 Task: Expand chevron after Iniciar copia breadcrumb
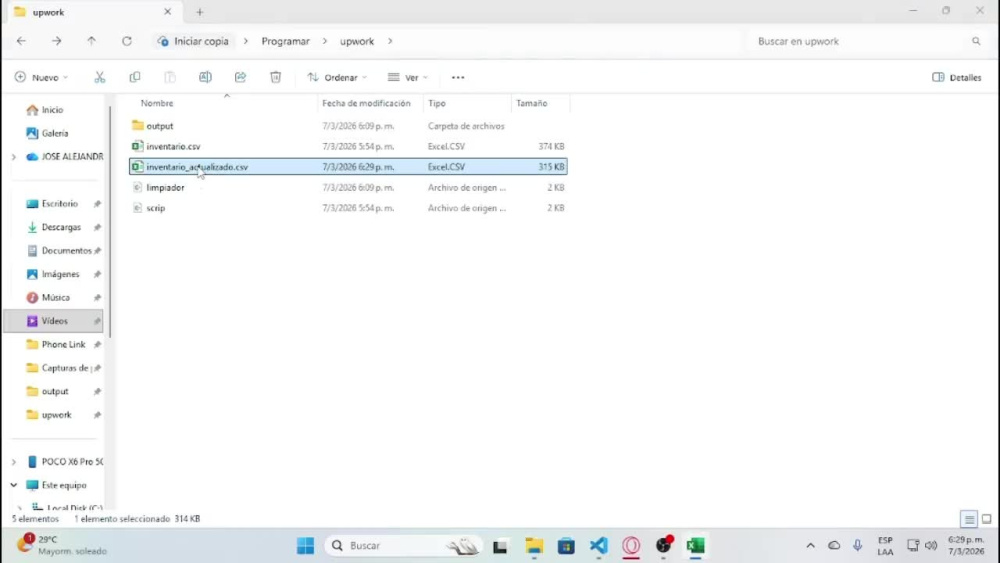(x=246, y=41)
